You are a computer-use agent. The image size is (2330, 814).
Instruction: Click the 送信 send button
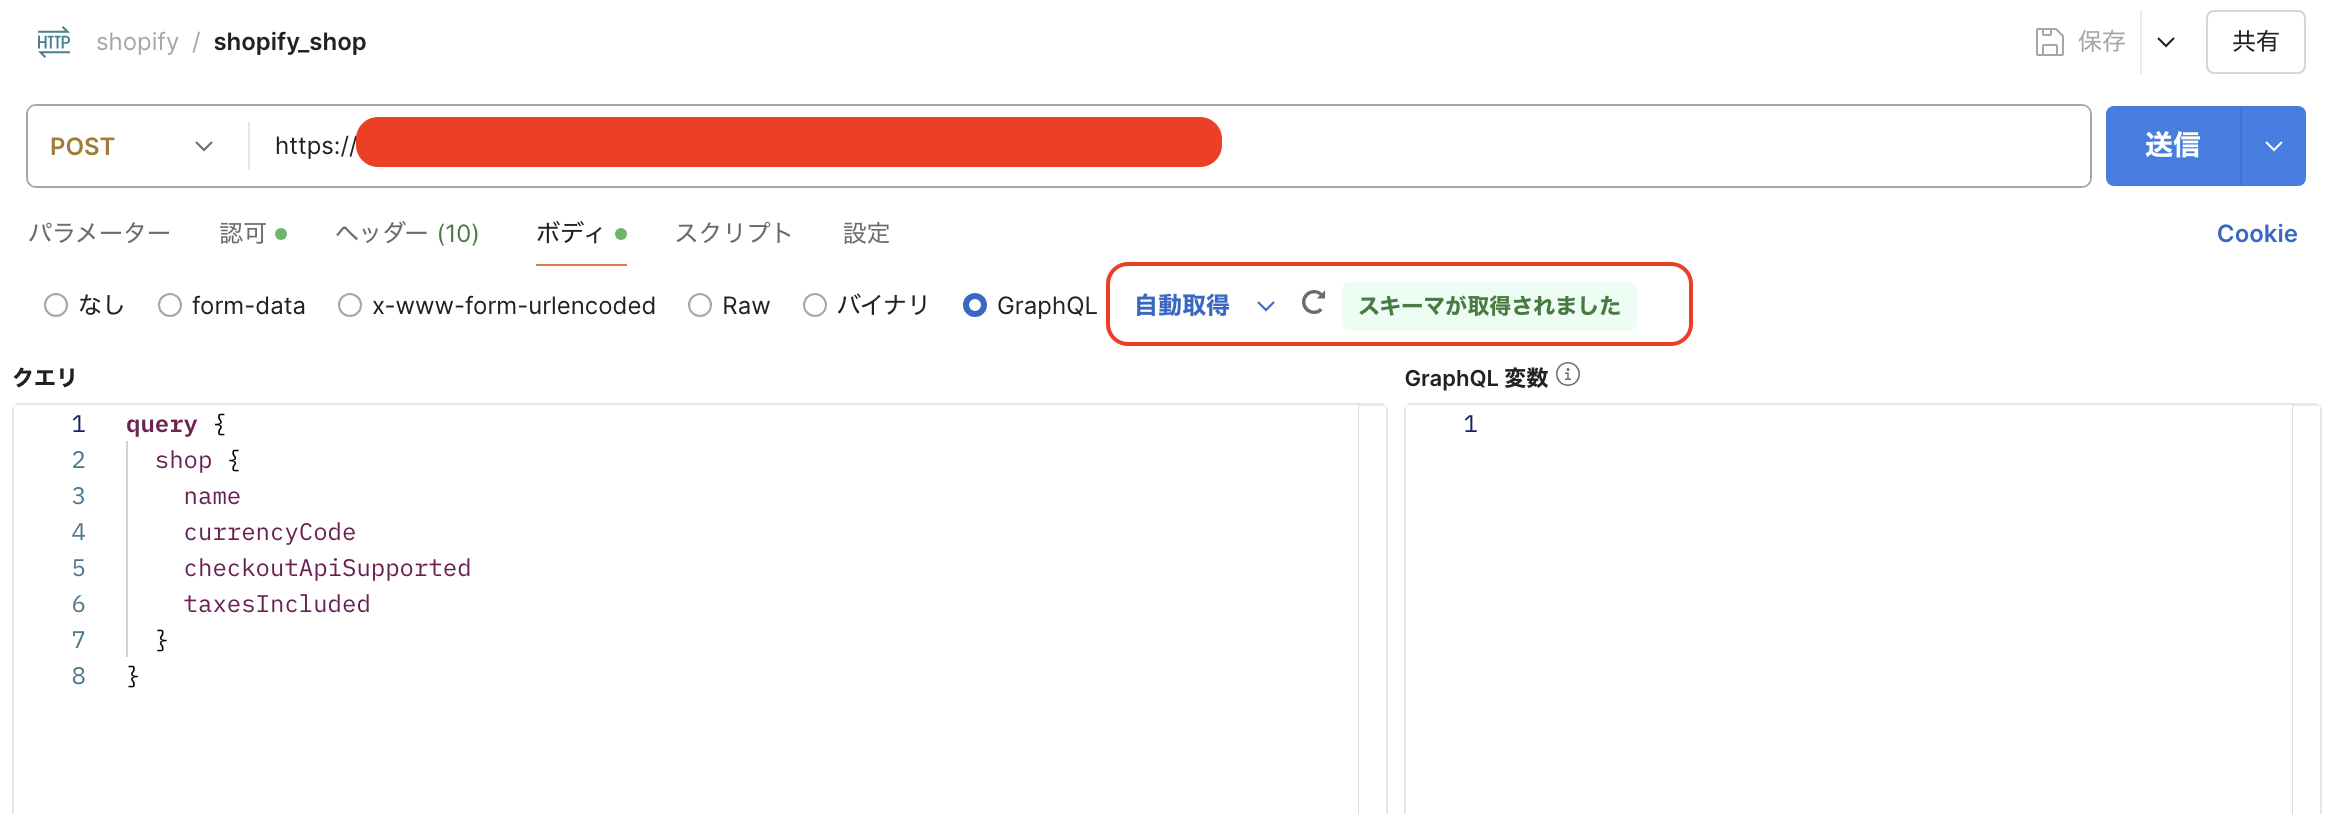coord(2173,146)
